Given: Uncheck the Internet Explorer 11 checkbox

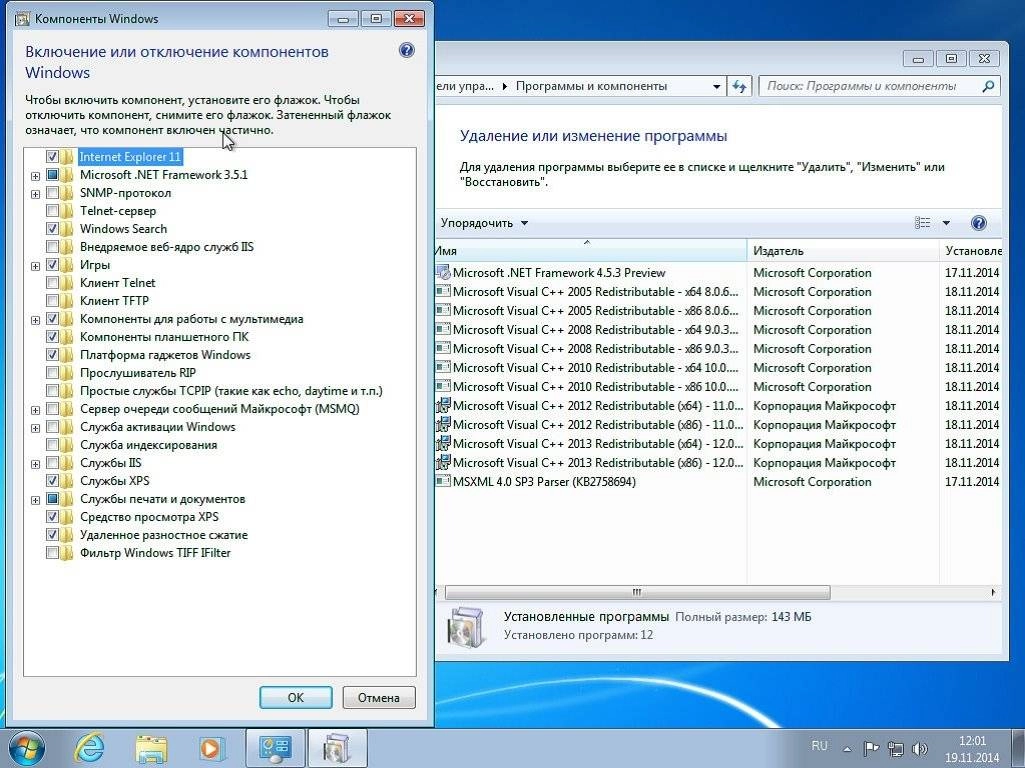Looking at the screenshot, I should (52, 157).
